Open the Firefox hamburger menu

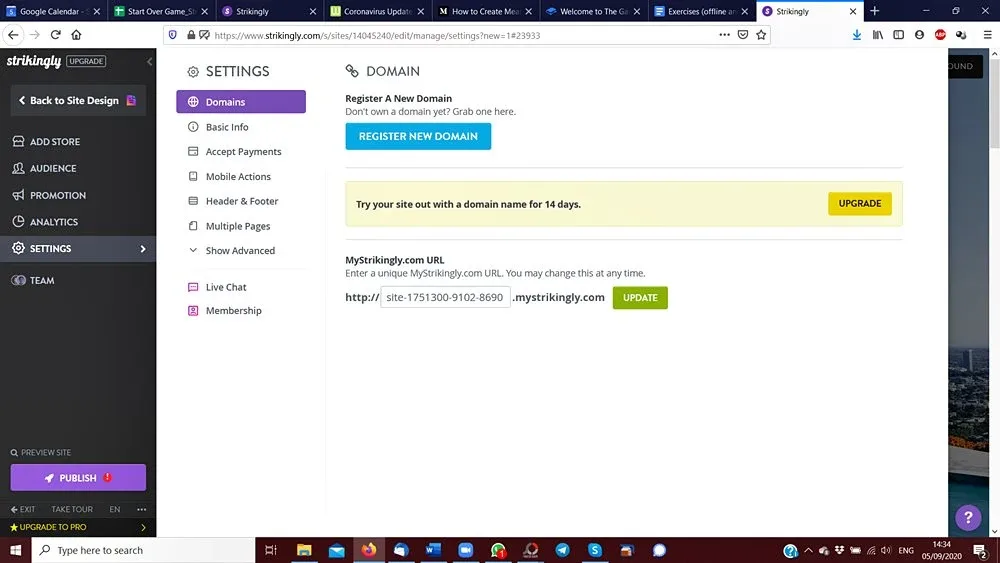pos(987,35)
